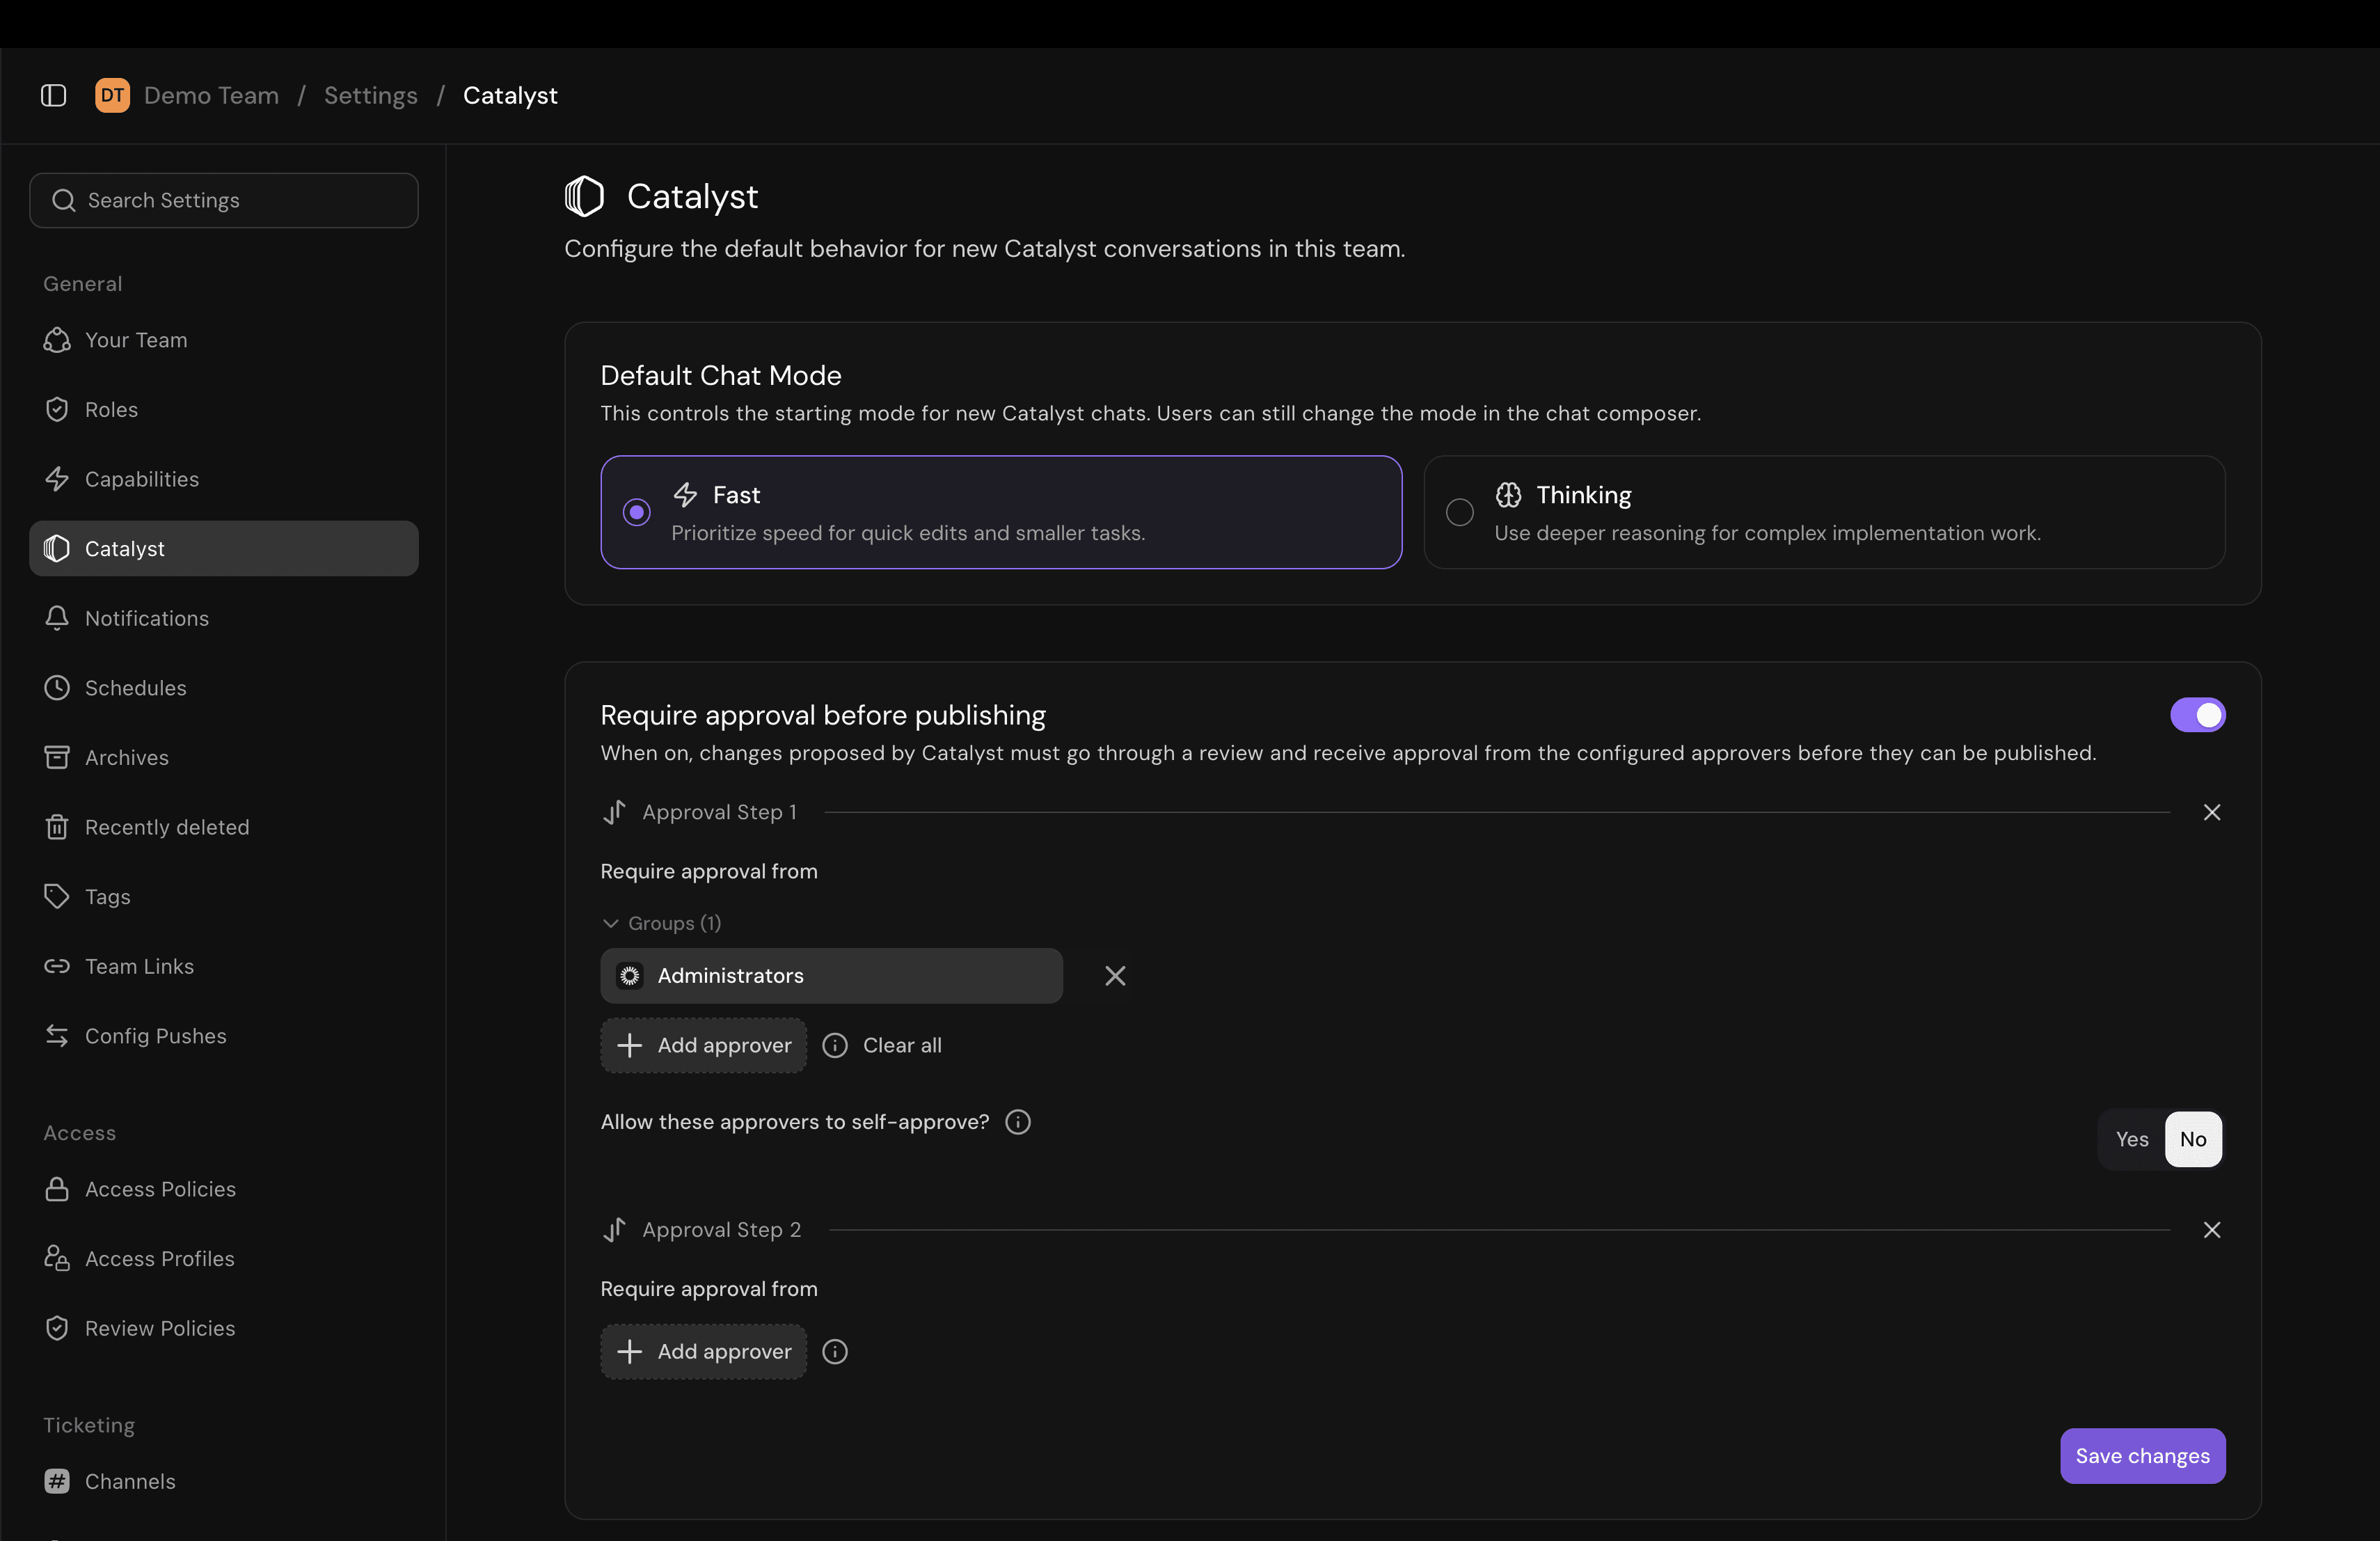The height and width of the screenshot is (1541, 2380).
Task: Click the lightning bolt Fast icon
Action: [685, 494]
